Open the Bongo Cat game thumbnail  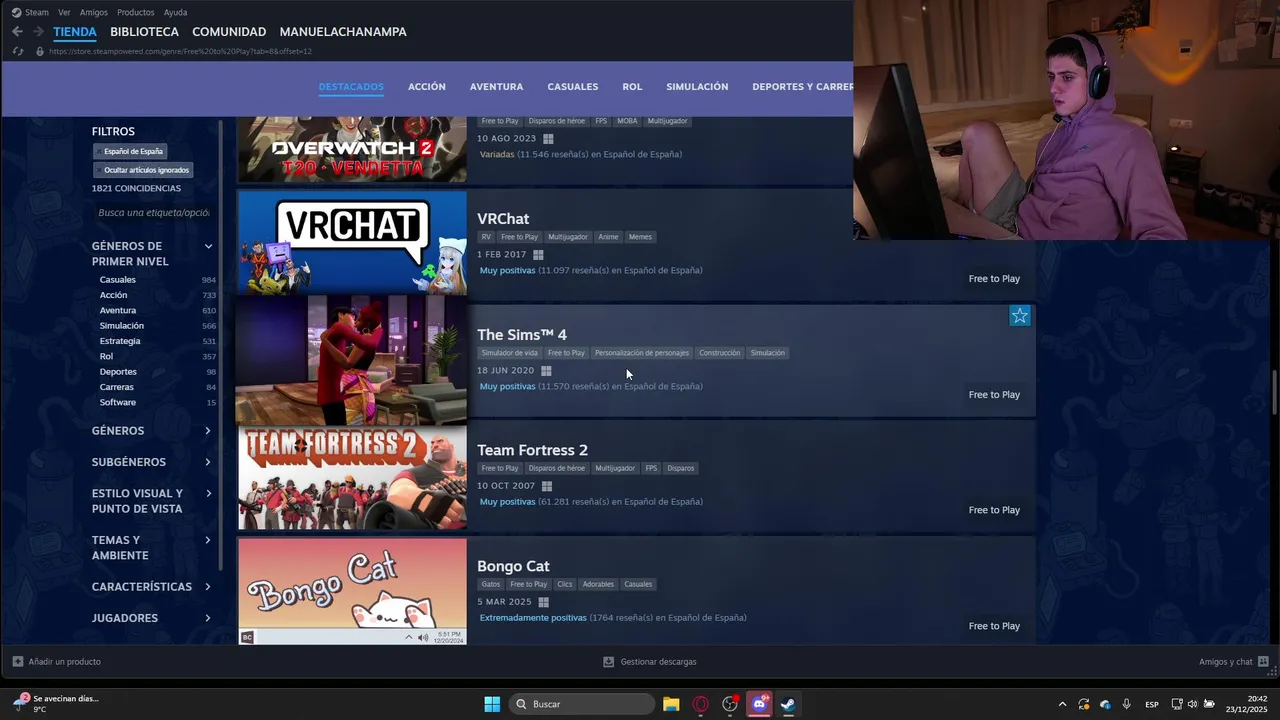(352, 591)
